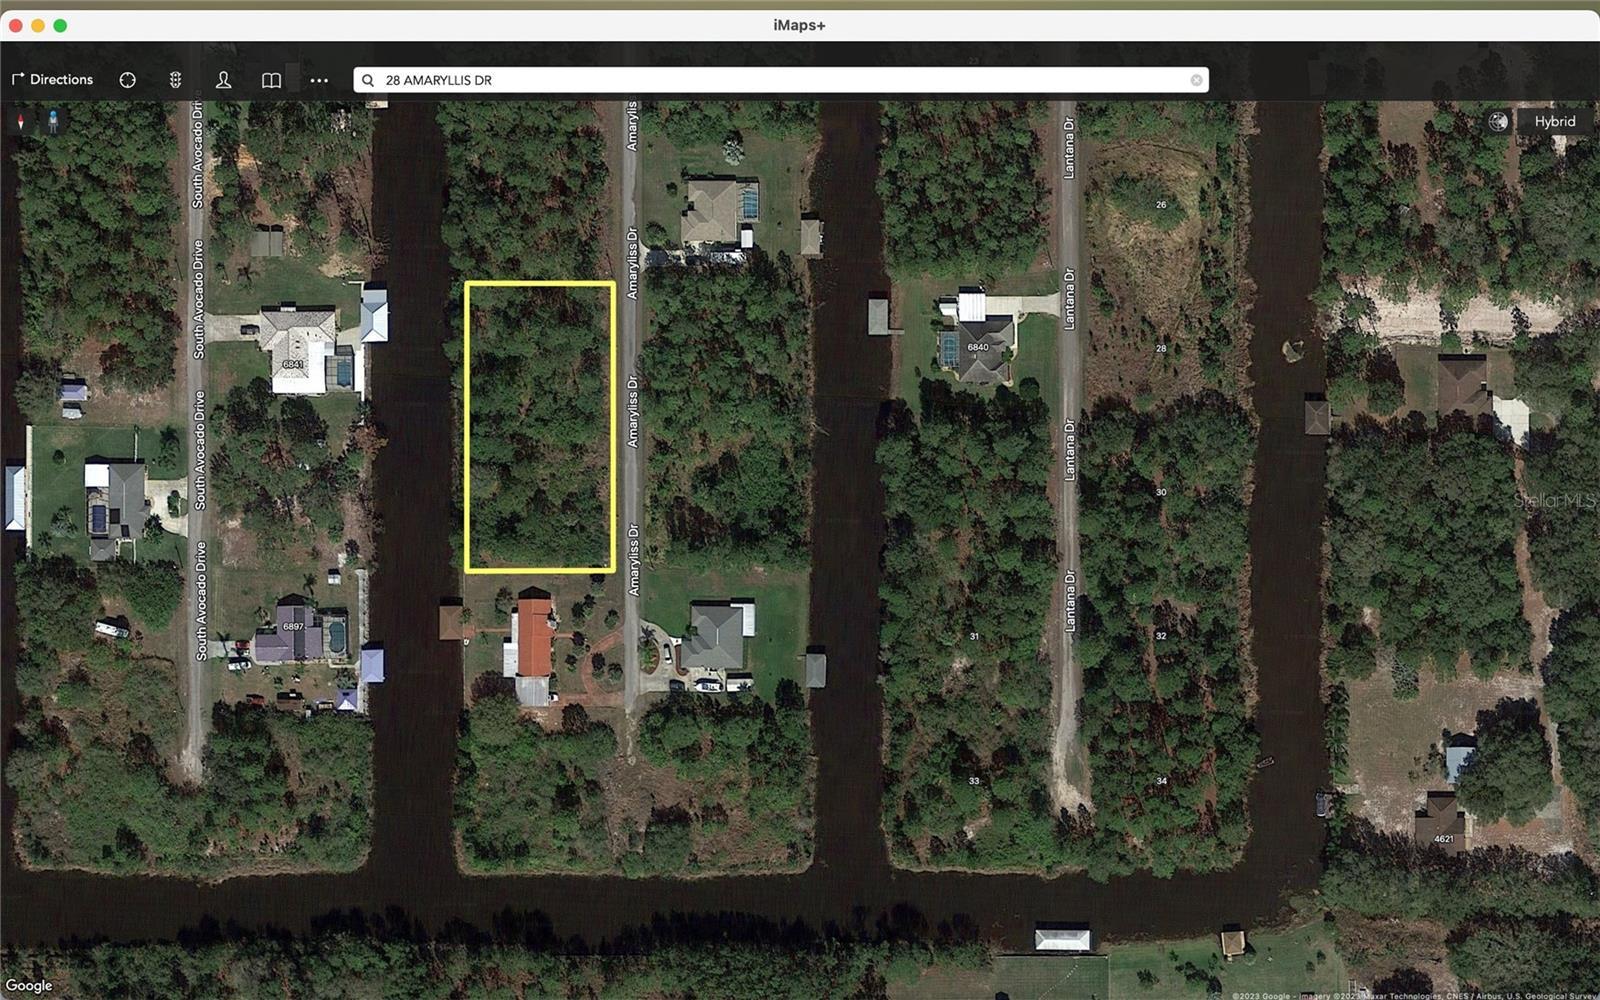Click lot number 34 on map
The width and height of the screenshot is (1600, 1000).
[x=1161, y=780]
